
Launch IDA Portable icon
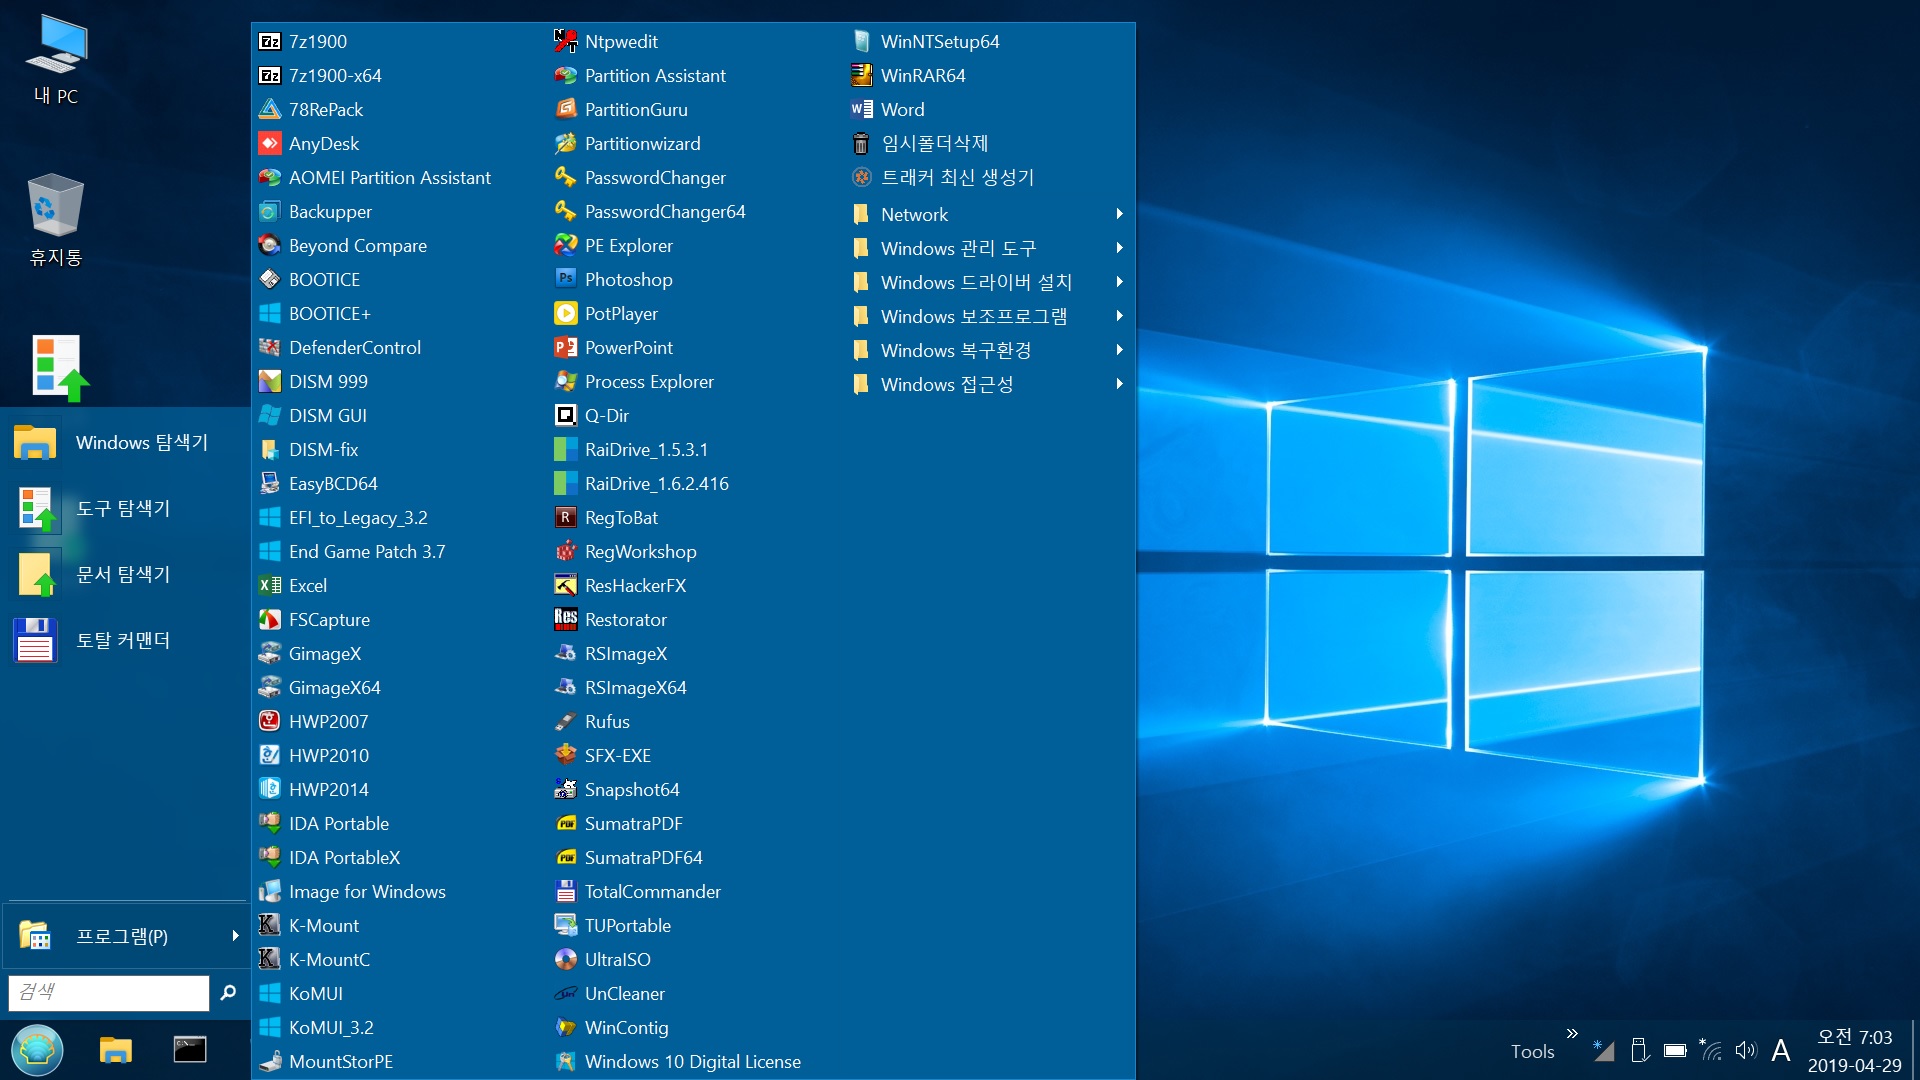pos(270,823)
